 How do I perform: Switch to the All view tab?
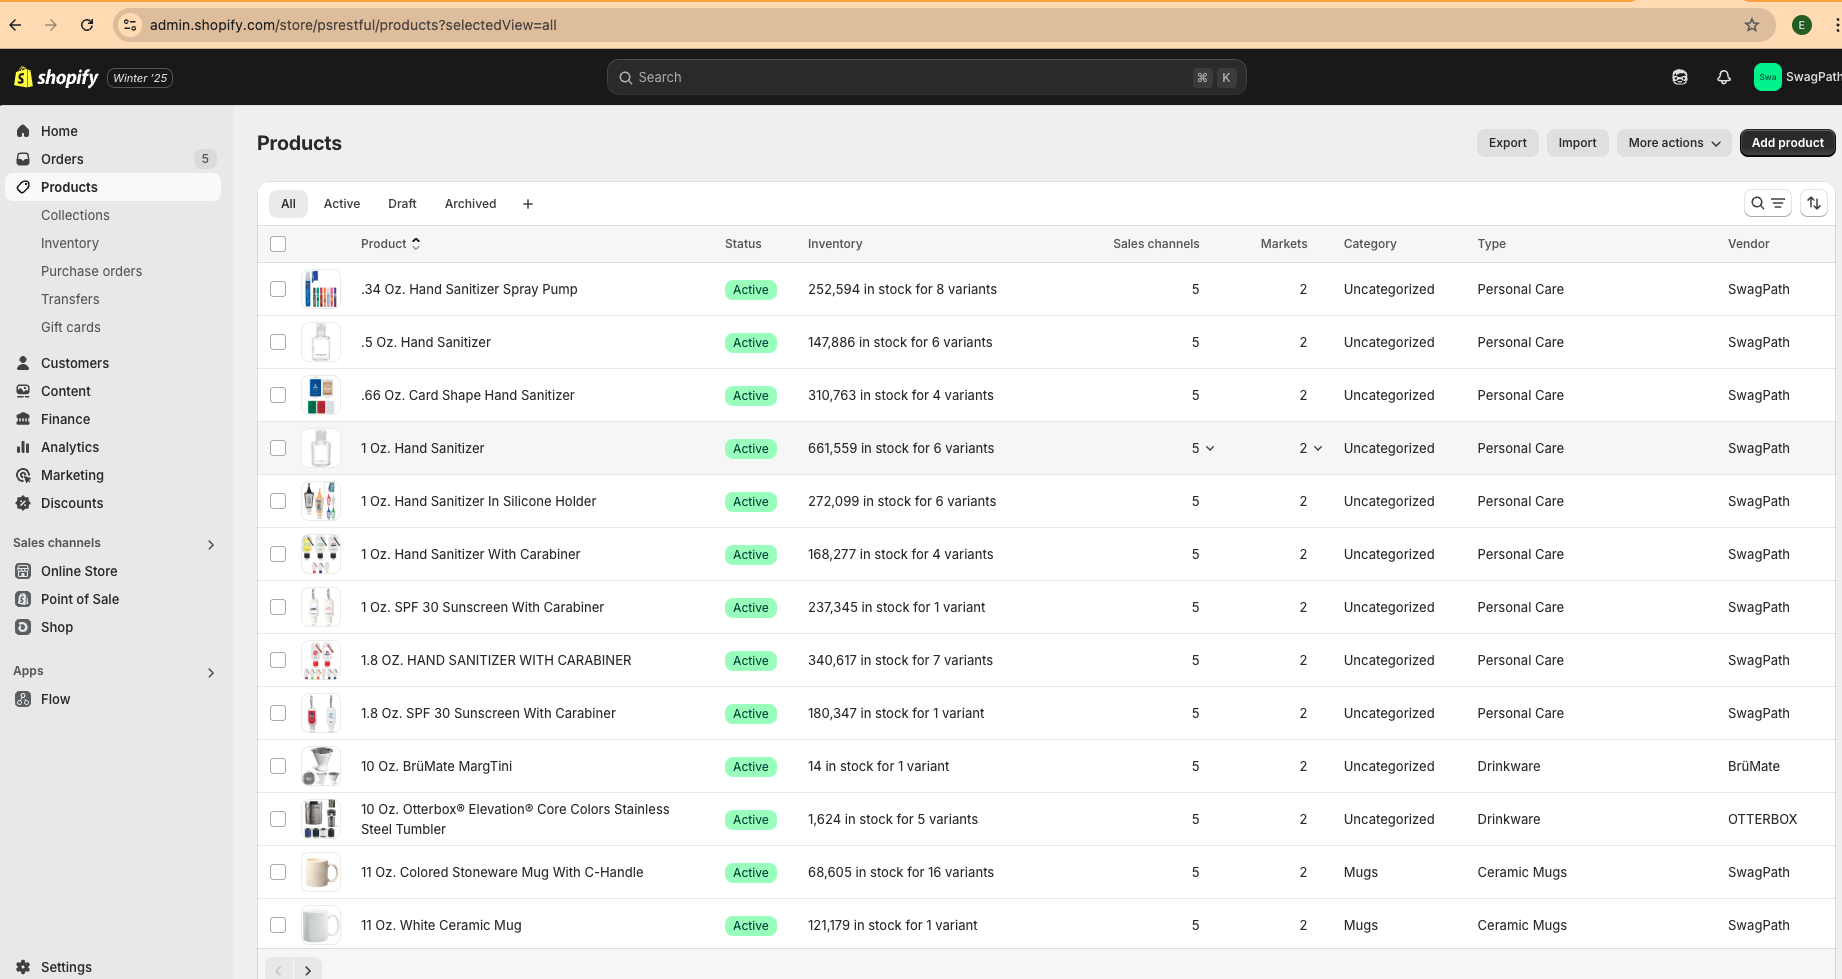pos(288,204)
